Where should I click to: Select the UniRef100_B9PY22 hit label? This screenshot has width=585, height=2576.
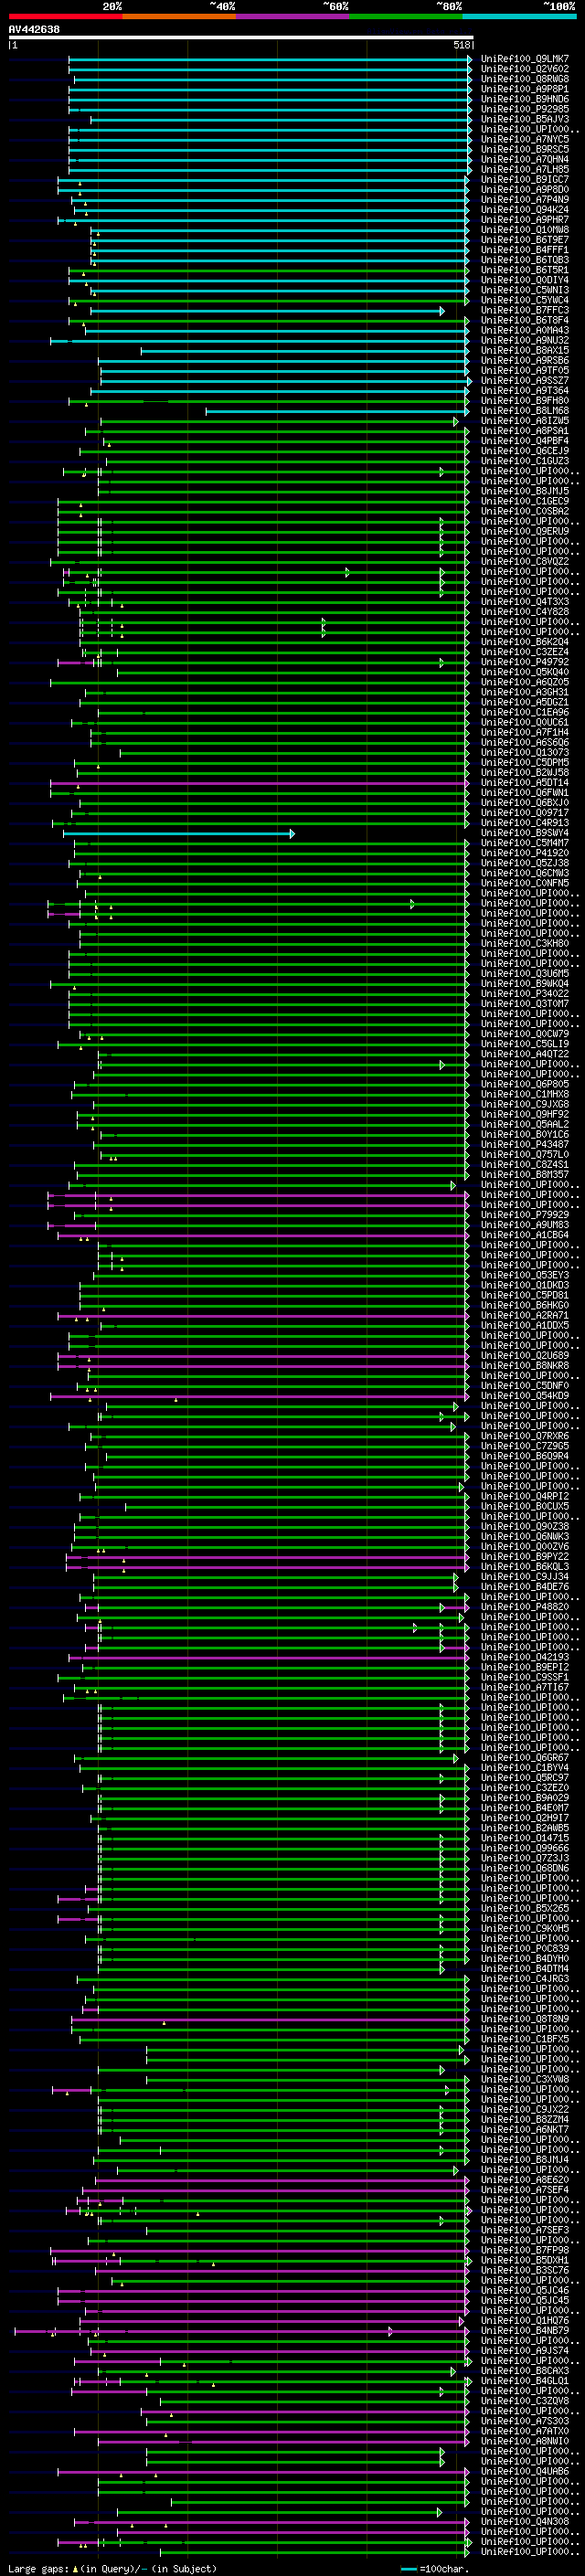tap(525, 1557)
